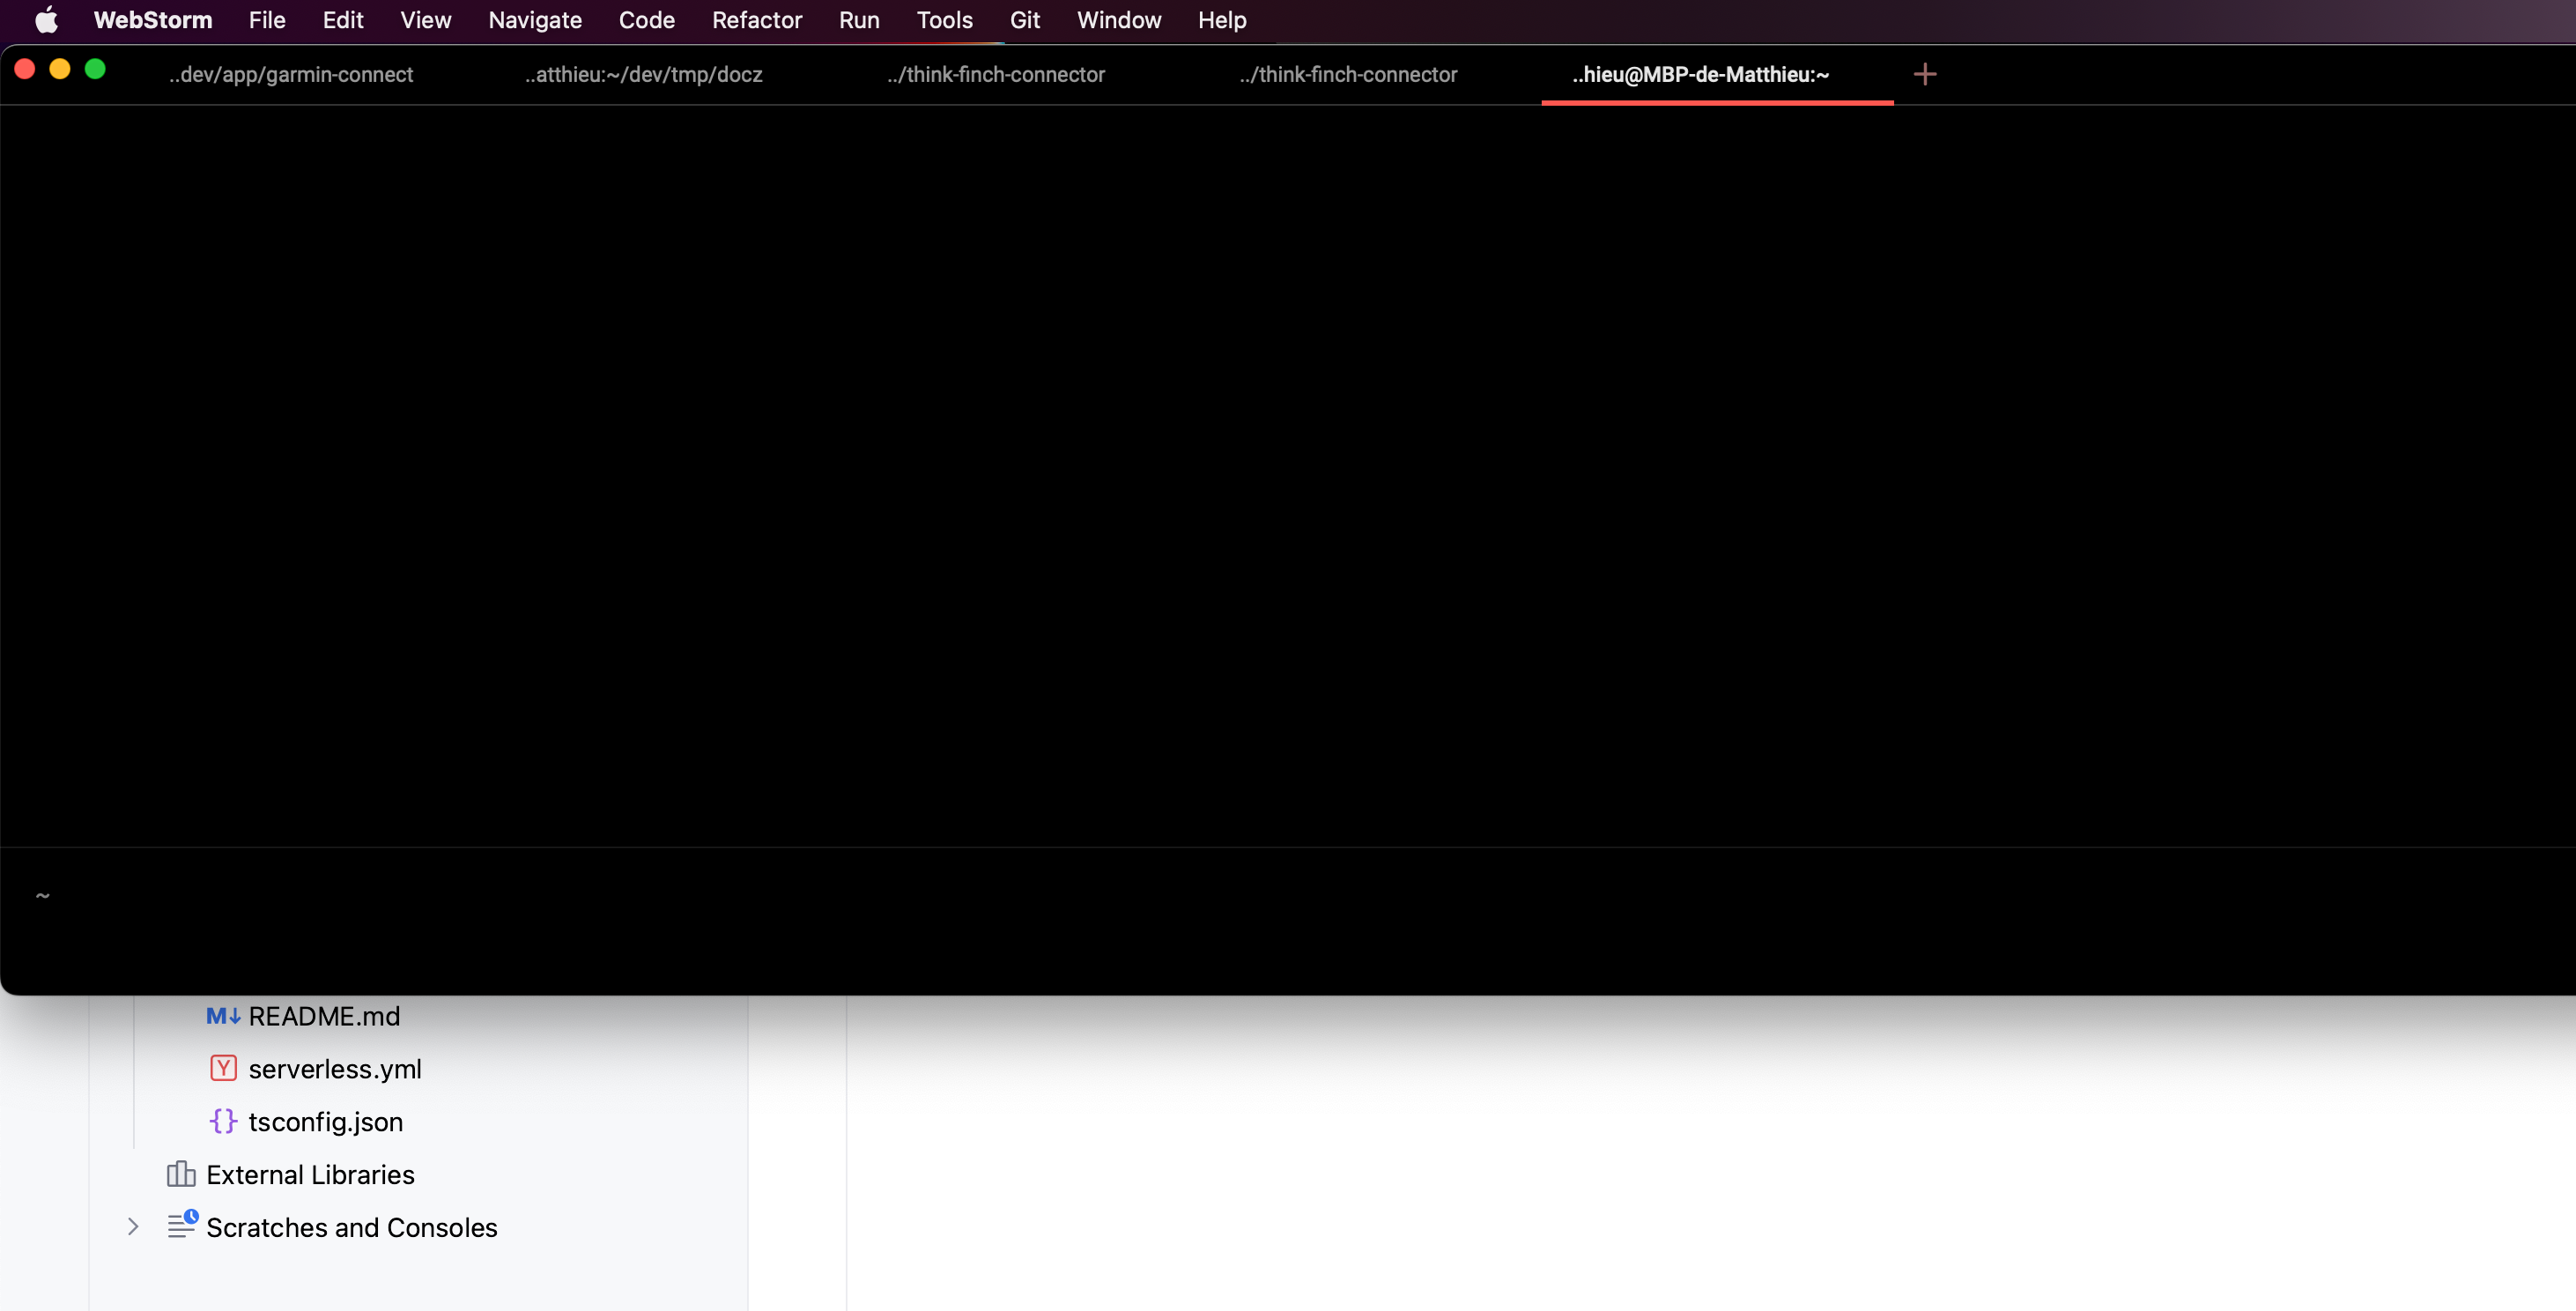Screen dimensions: 2576x1311
Task: Switch to the ..hieu@MBP-de-Matthieu:~ terminal tab
Action: [1700, 73]
